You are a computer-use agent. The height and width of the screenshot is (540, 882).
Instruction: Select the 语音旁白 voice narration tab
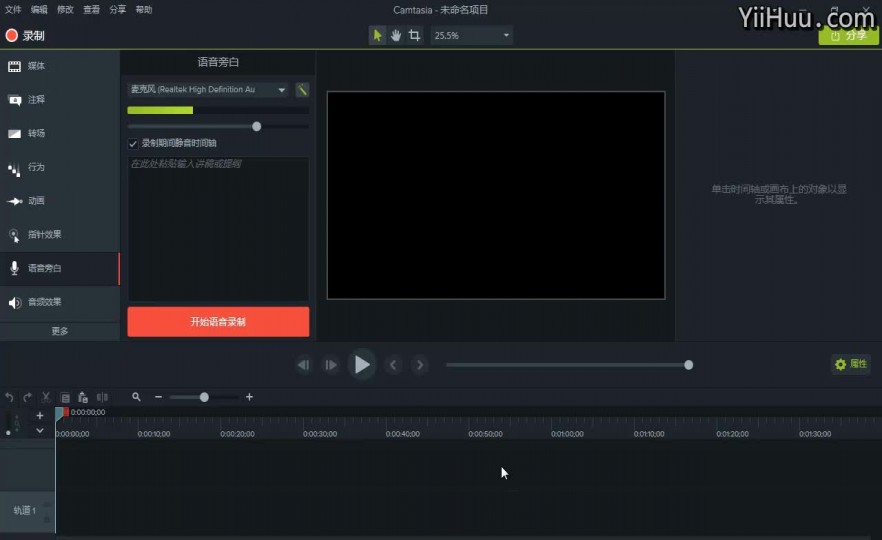point(60,268)
